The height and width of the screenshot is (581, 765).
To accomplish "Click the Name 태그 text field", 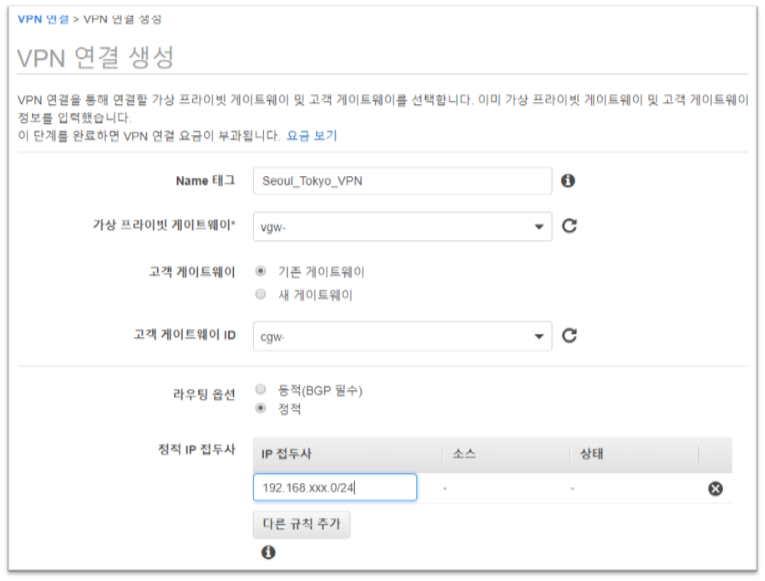I will coord(402,181).
